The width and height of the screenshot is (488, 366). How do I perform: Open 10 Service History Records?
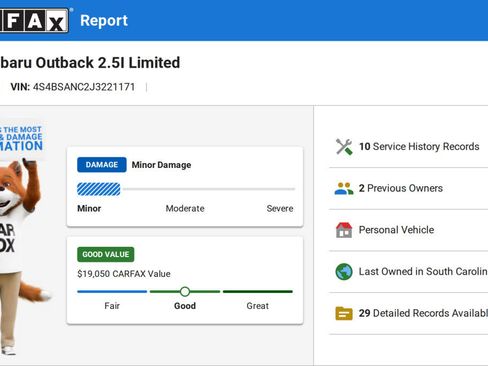tap(419, 146)
